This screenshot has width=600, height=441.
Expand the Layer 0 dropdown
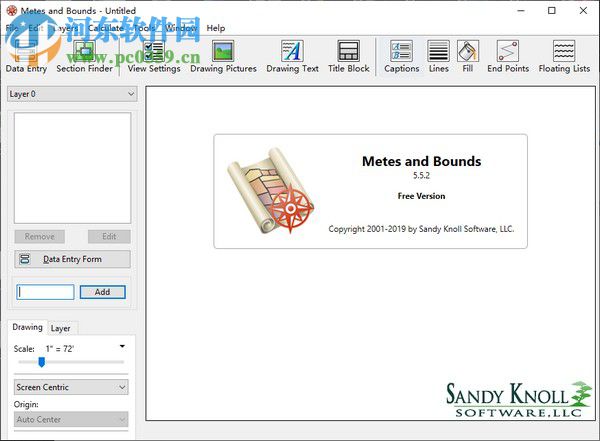pyautogui.click(x=72, y=94)
